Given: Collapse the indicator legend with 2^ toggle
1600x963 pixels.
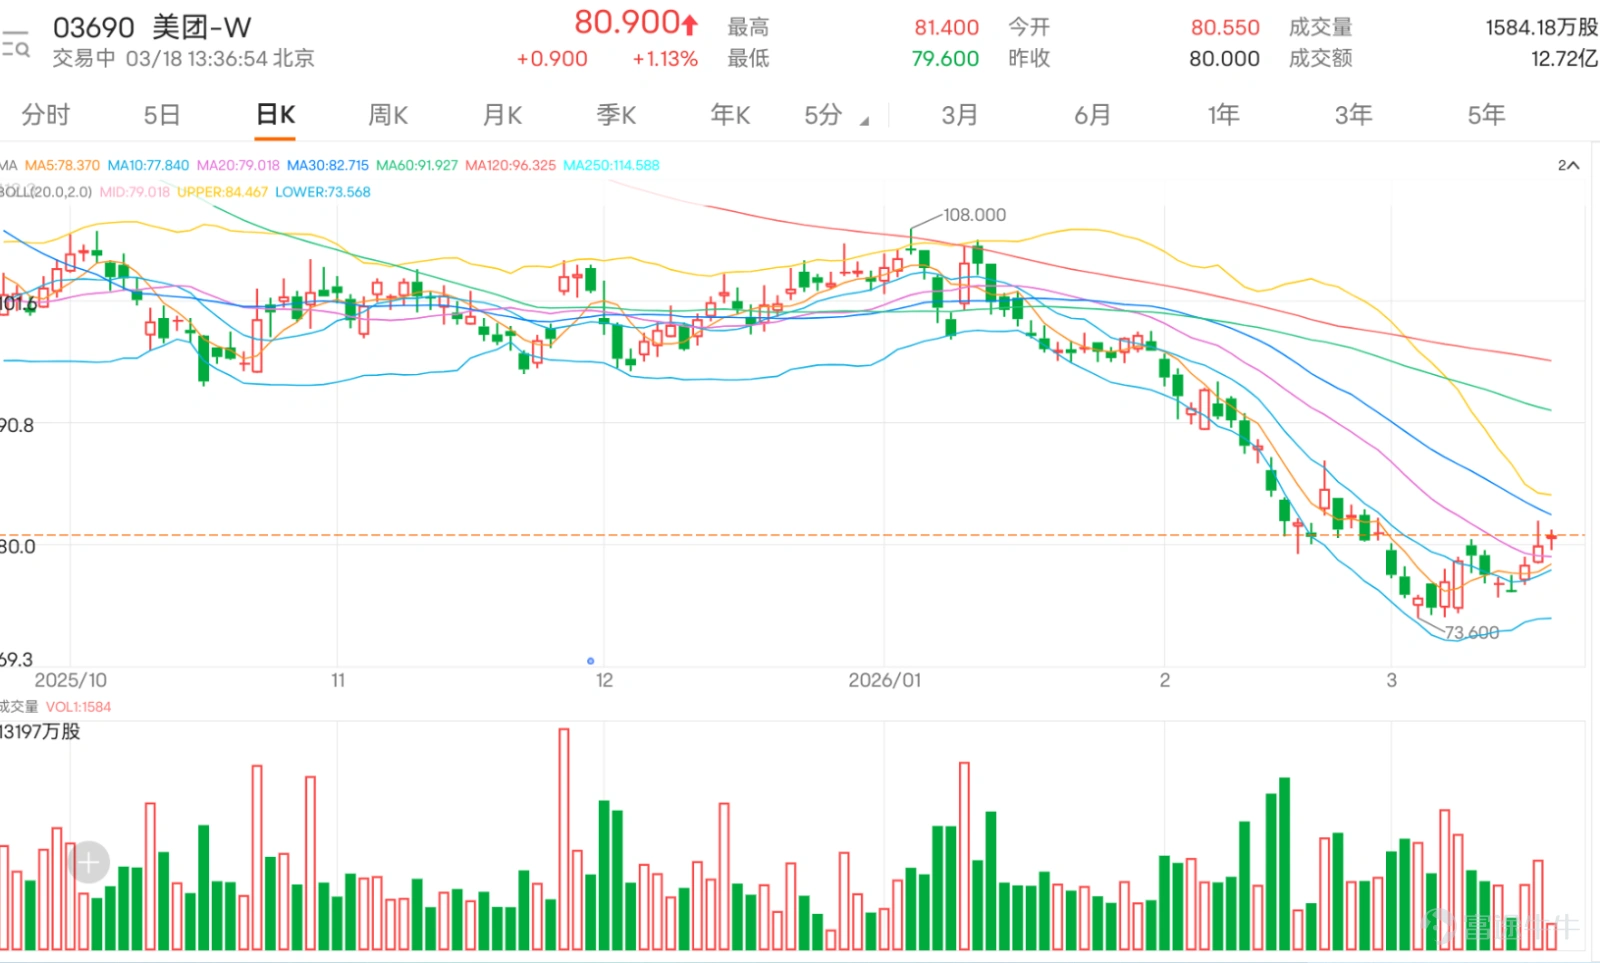Looking at the screenshot, I should [1568, 165].
